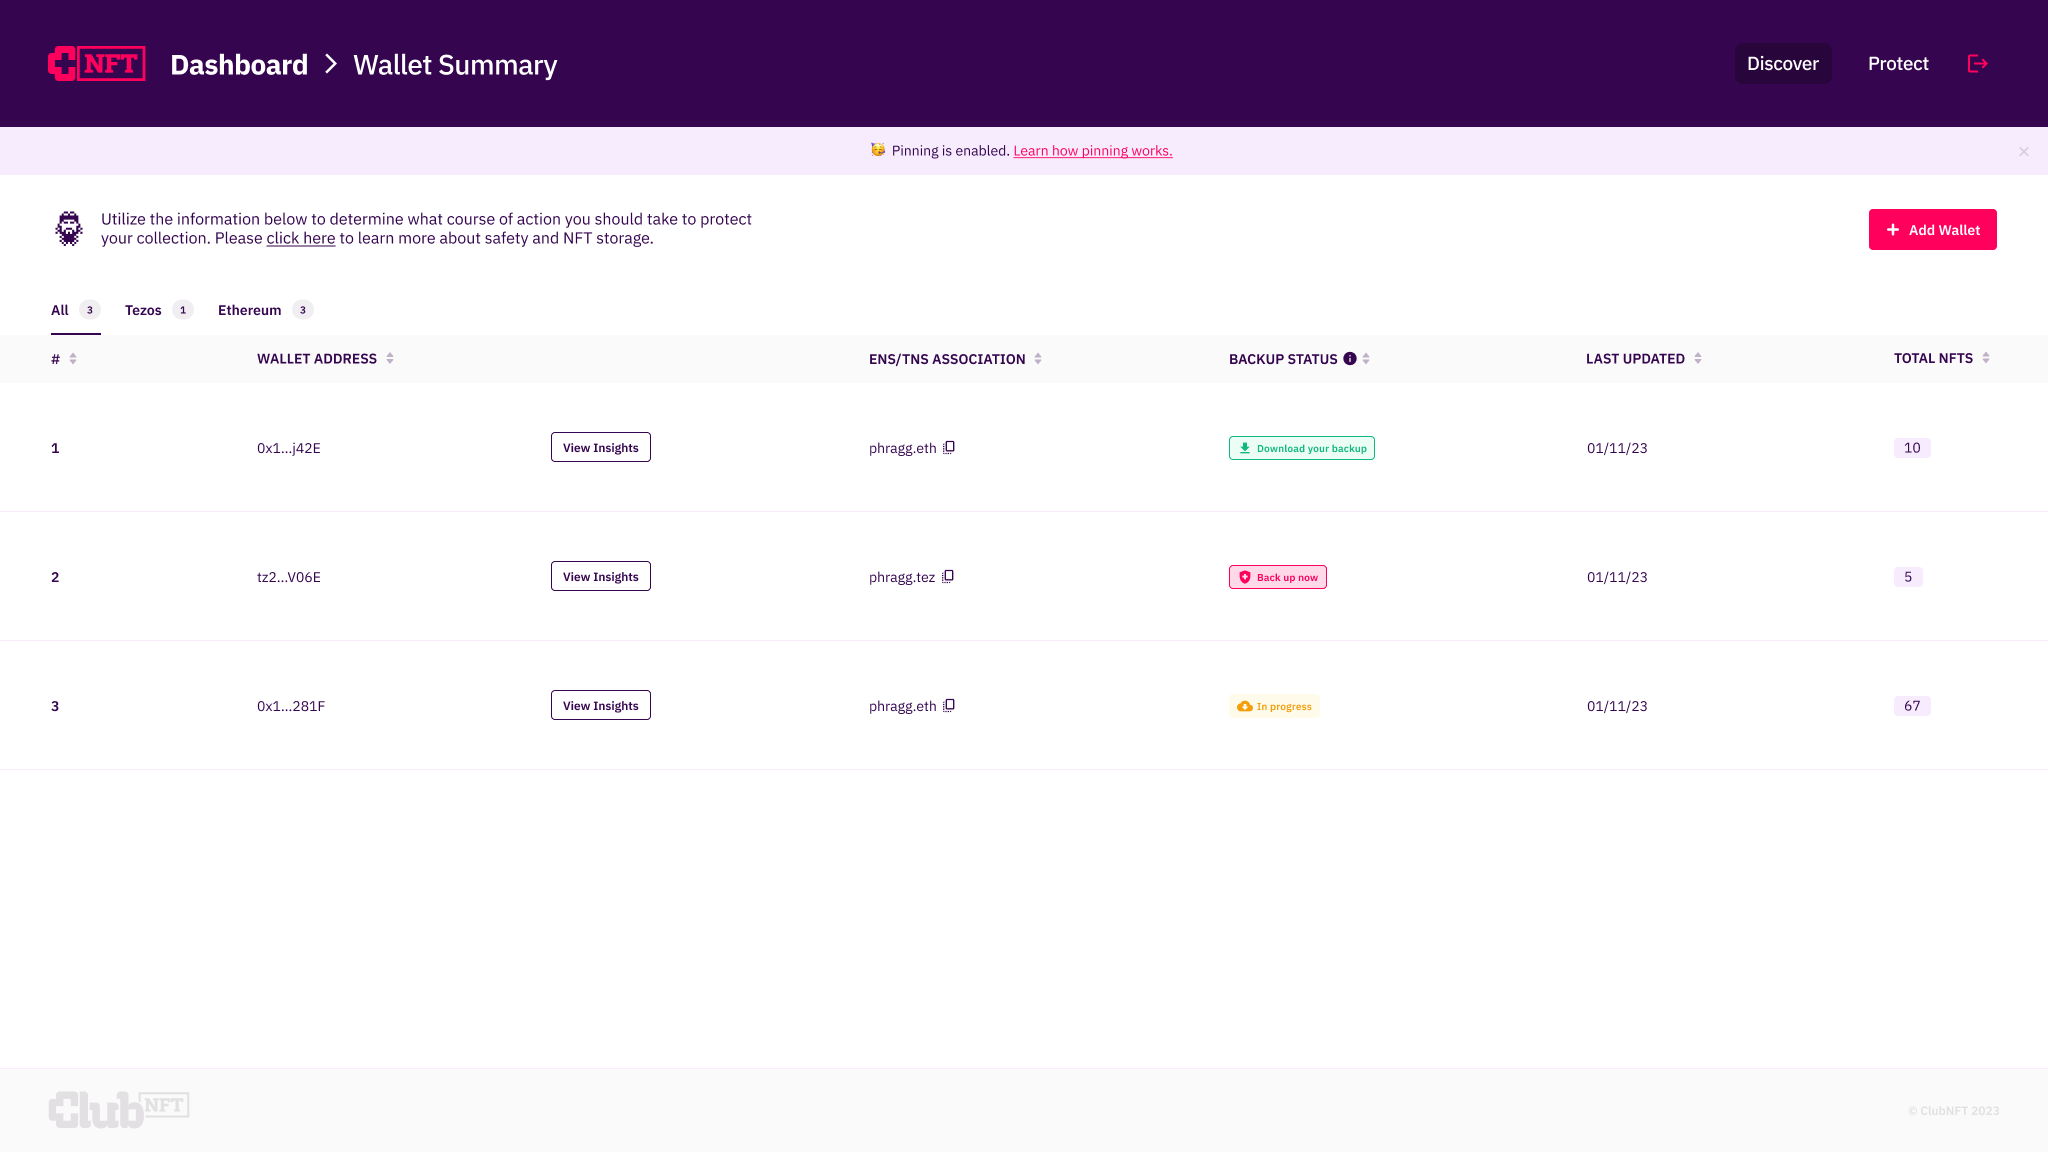The image size is (2048, 1152).
Task: Click the ClubNFT logo in header
Action: tap(97, 64)
